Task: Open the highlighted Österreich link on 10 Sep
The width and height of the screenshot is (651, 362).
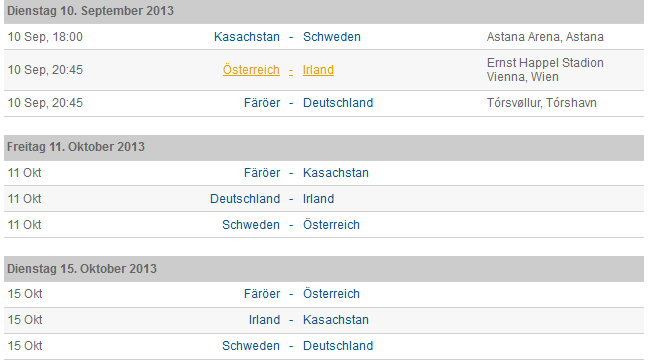Action: tap(251, 69)
